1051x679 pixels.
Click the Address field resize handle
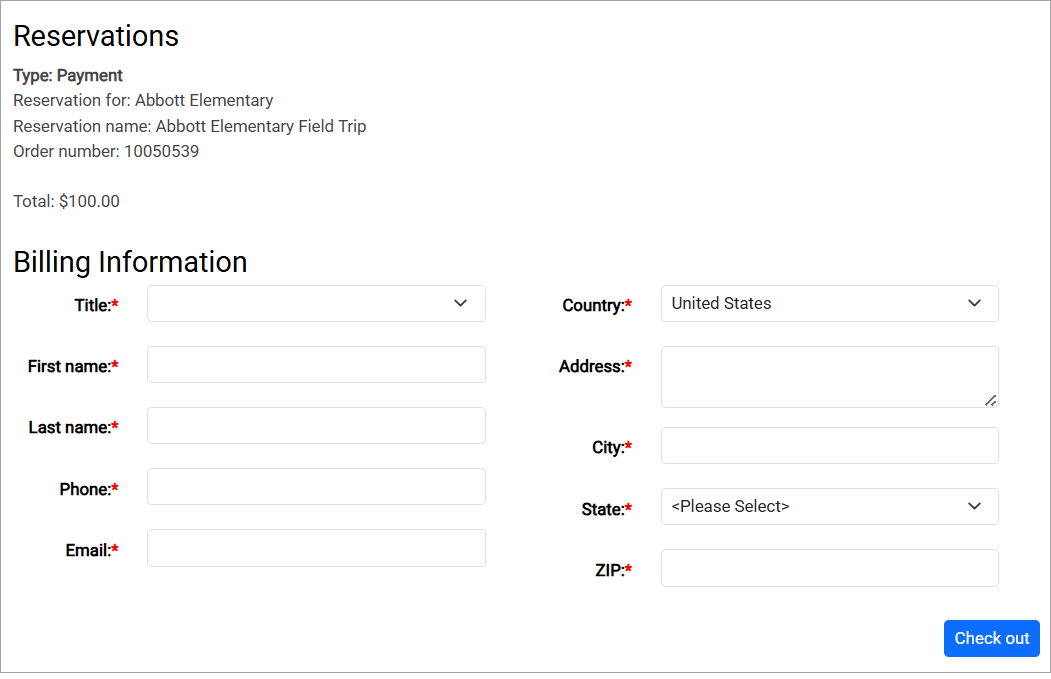pos(990,400)
